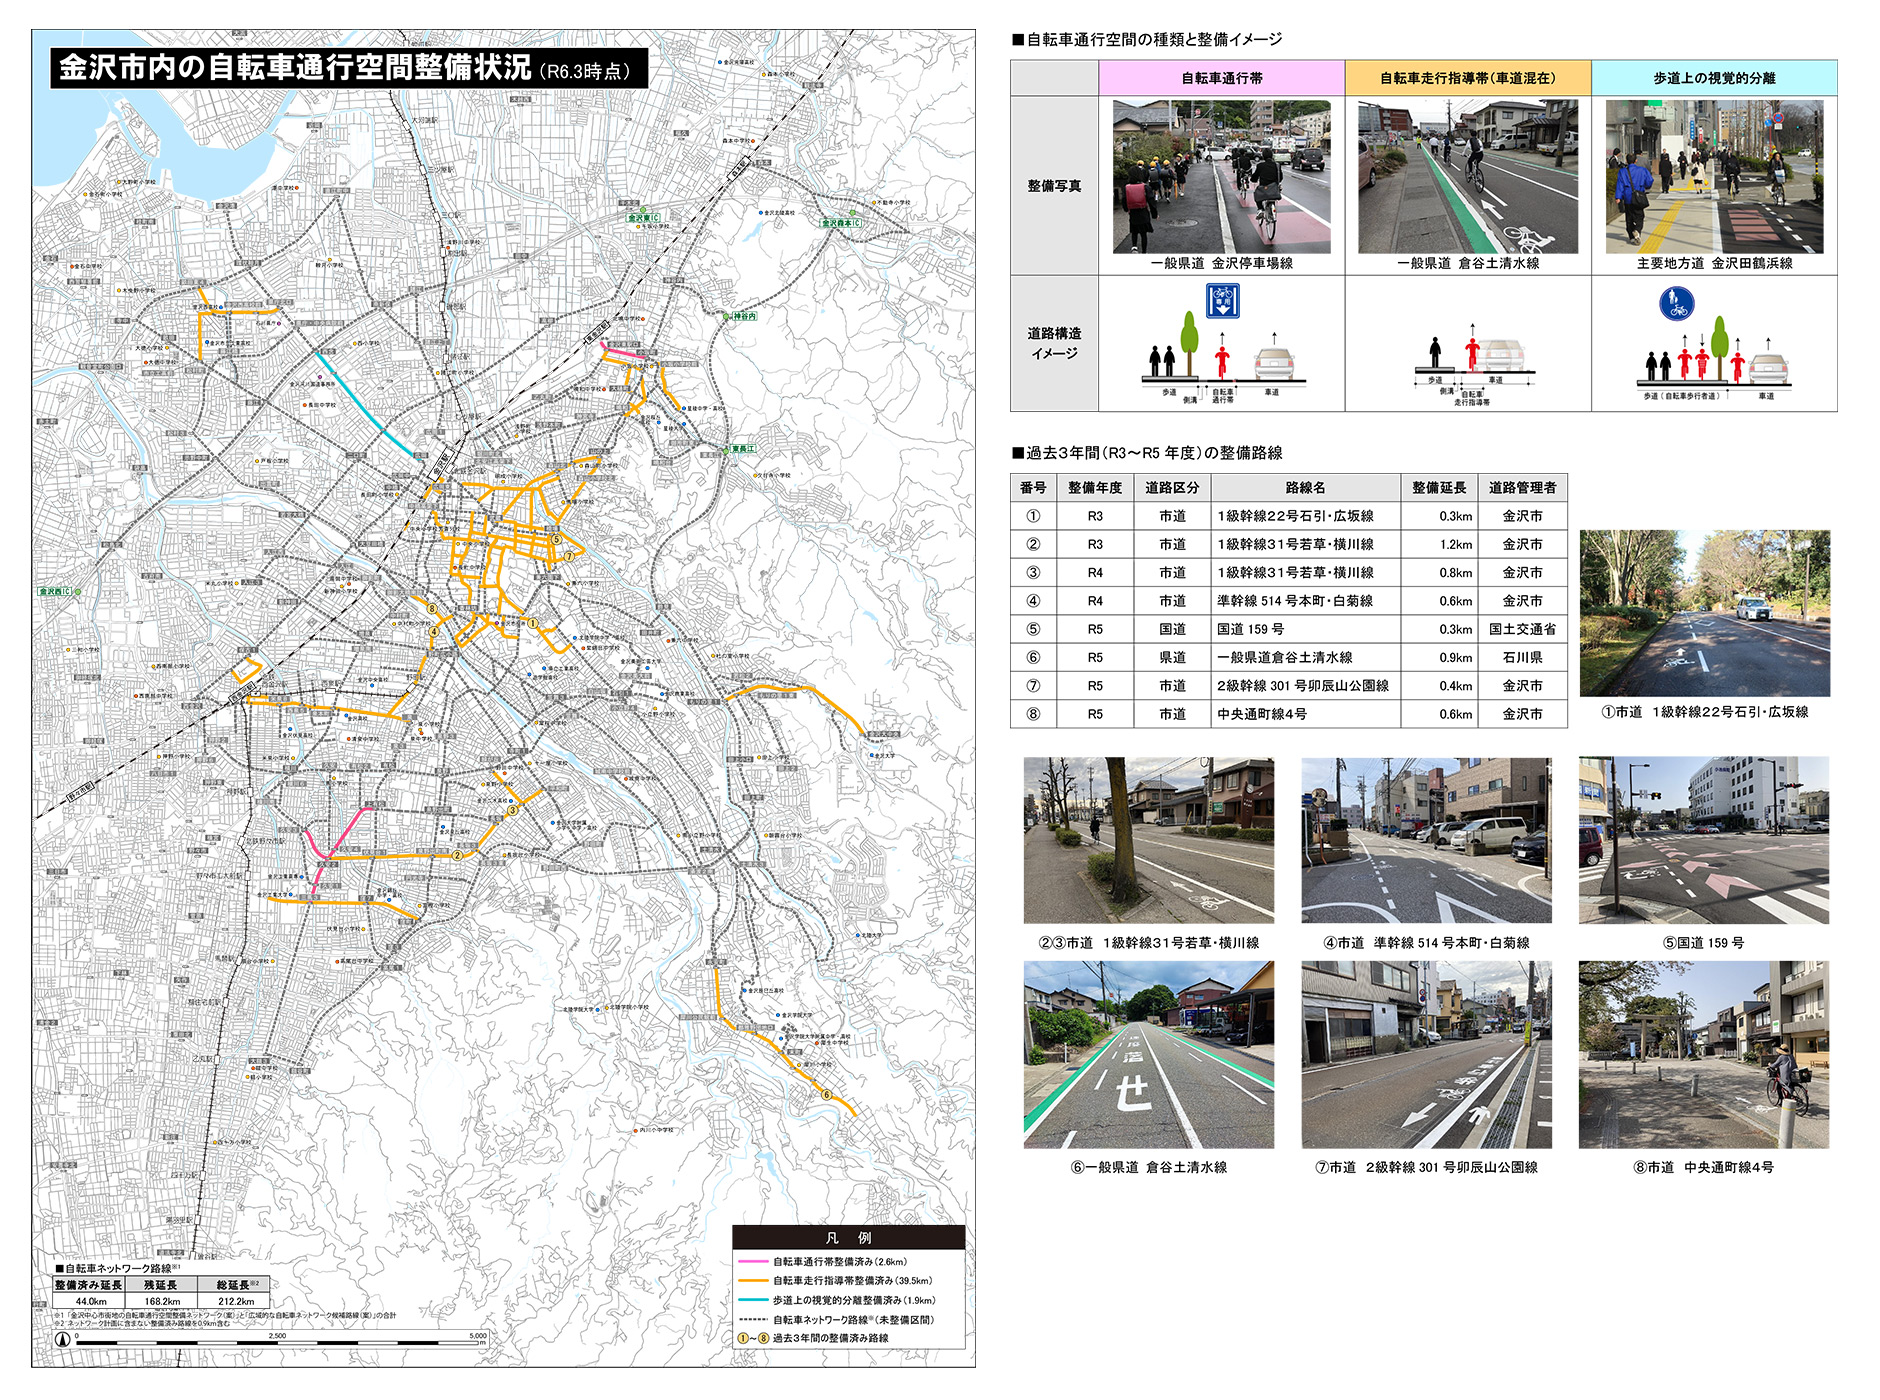The width and height of the screenshot is (1880, 1400).
Task: Select map marker ⑦ near the city center
Action: (x=569, y=556)
